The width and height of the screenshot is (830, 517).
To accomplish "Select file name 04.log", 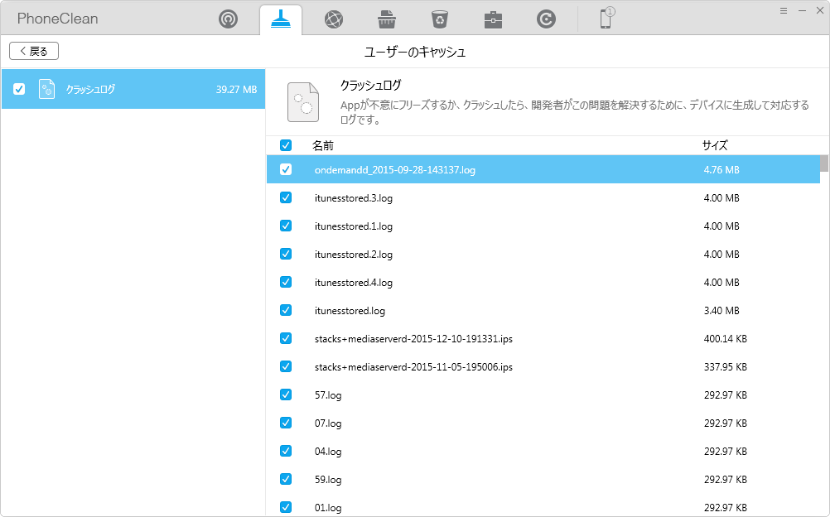I will pyautogui.click(x=328, y=451).
